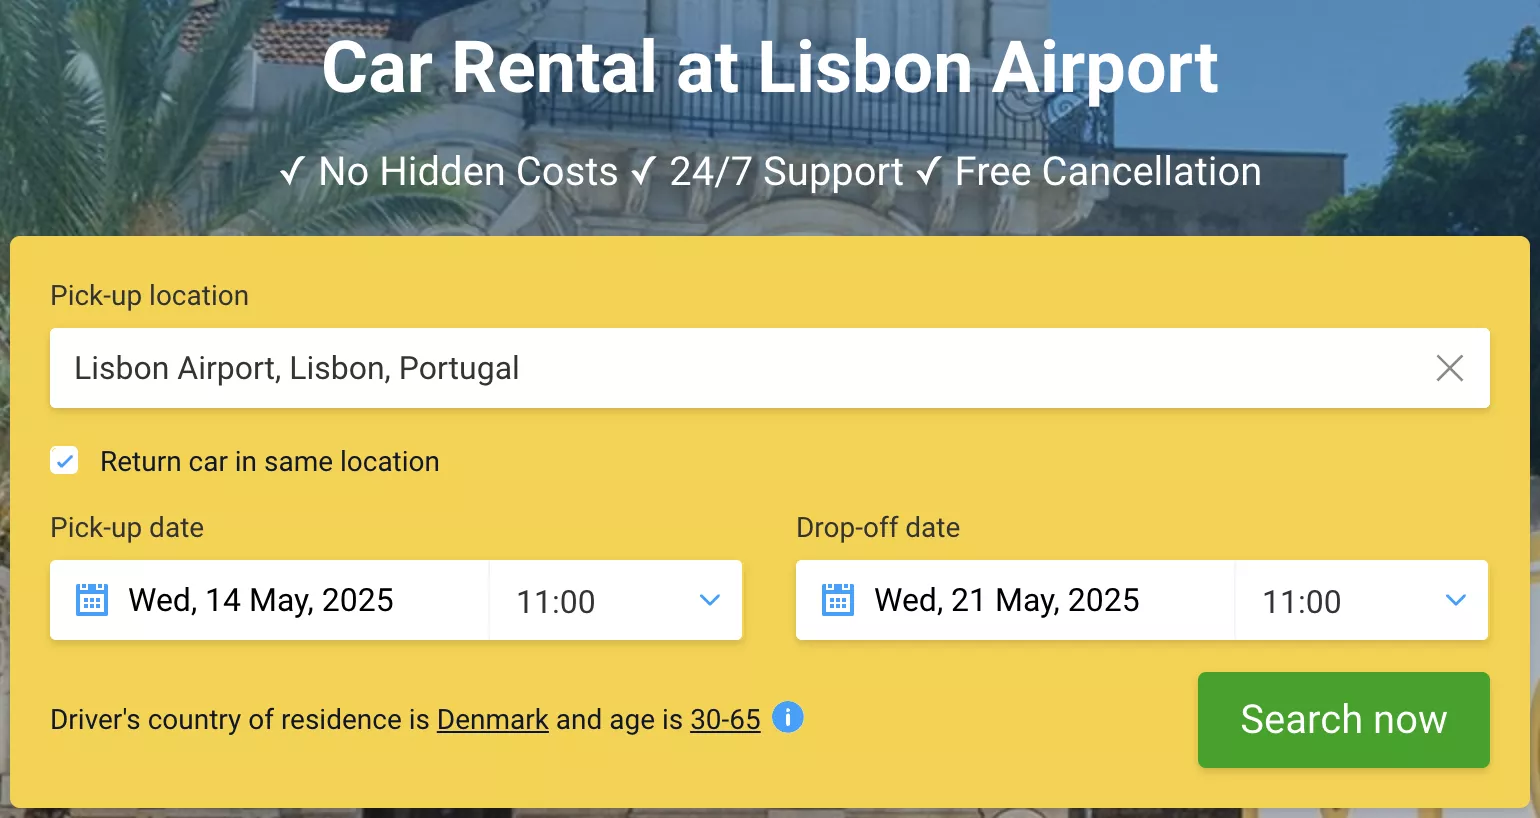This screenshot has height=818, width=1540.
Task: Change driver age via 30-65 link
Action: 725,719
